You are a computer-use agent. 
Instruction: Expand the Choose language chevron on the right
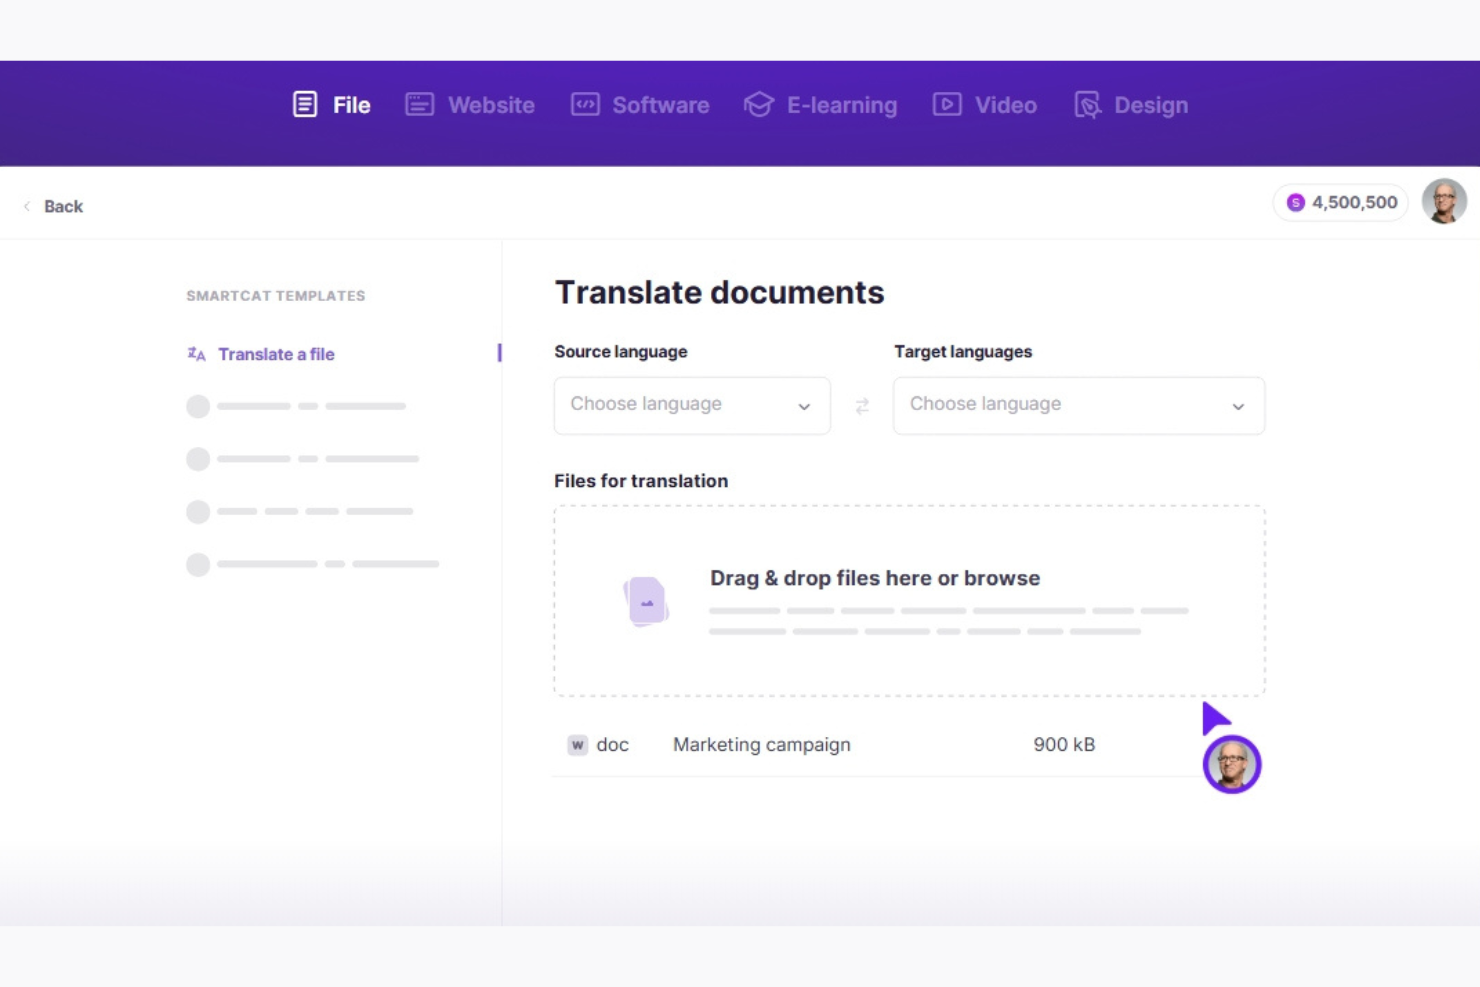(1238, 407)
